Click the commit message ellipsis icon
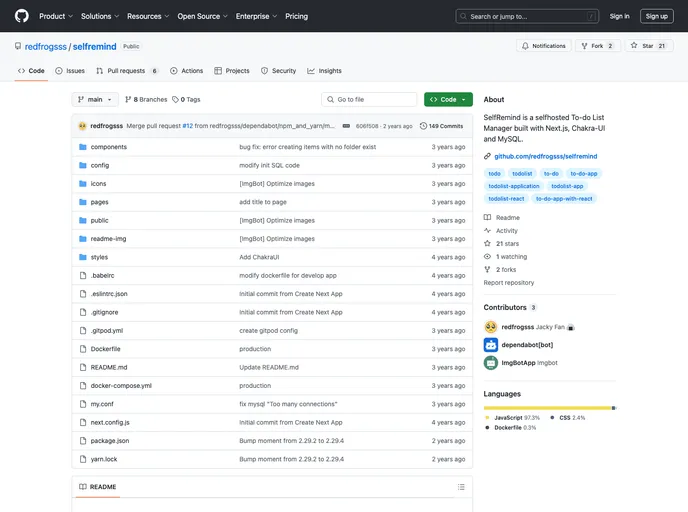The height and width of the screenshot is (512, 688). [x=346, y=126]
